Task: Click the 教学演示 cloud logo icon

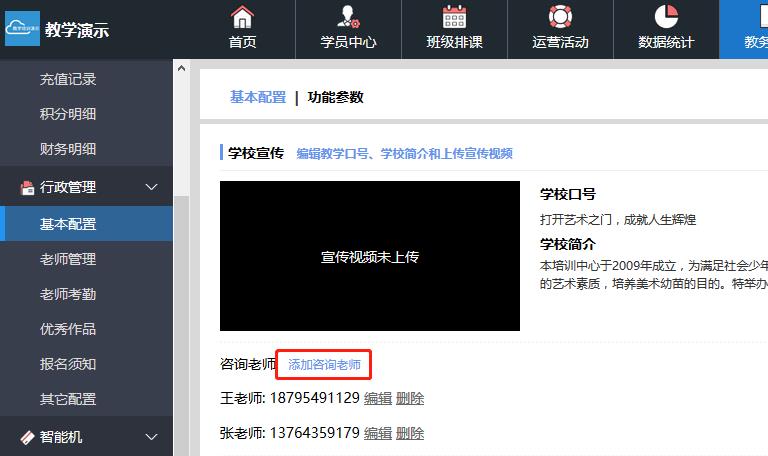Action: pyautogui.click(x=22, y=29)
